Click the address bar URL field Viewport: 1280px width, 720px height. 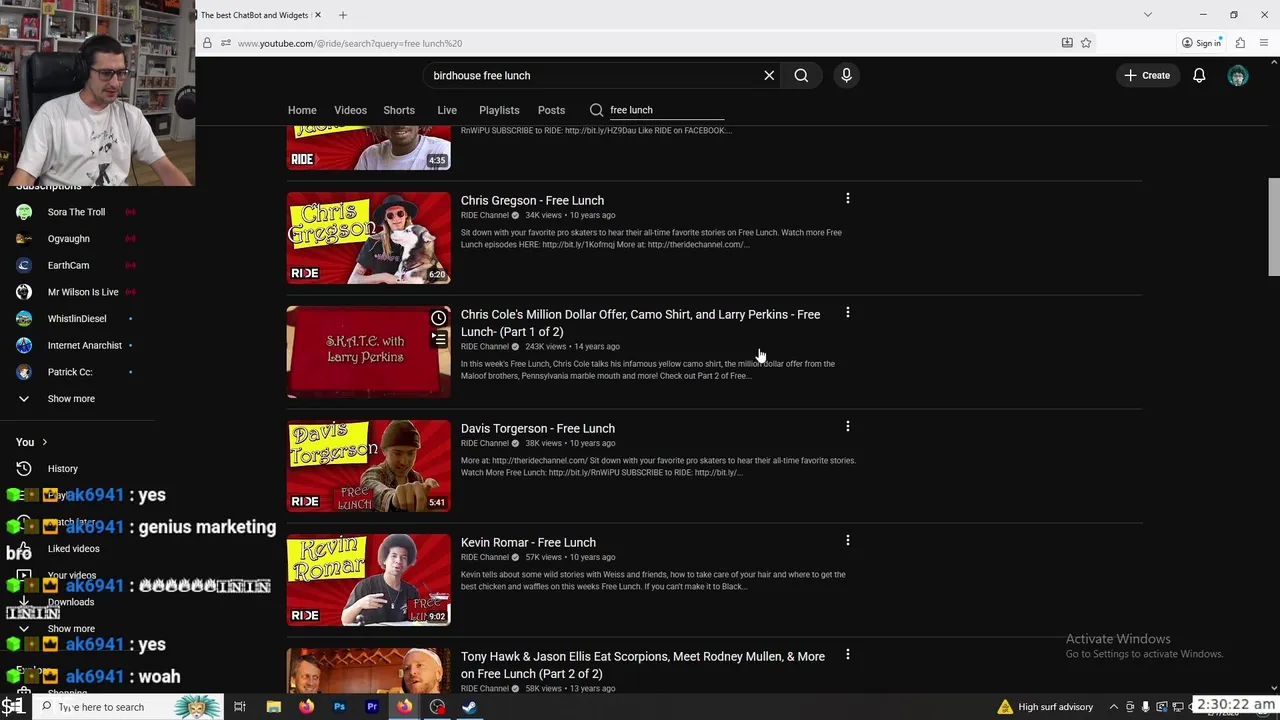(640, 43)
